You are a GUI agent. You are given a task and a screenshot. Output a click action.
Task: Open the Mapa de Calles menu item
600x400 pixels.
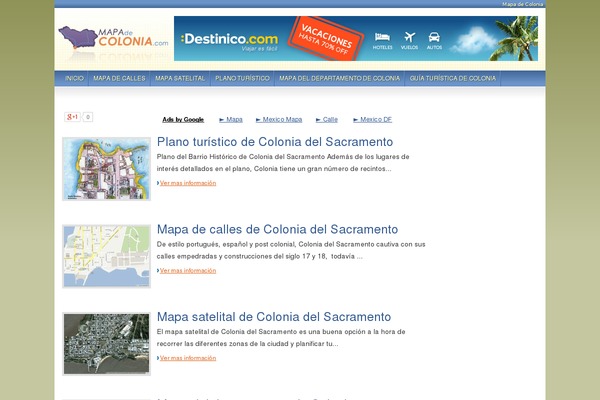pyautogui.click(x=119, y=78)
